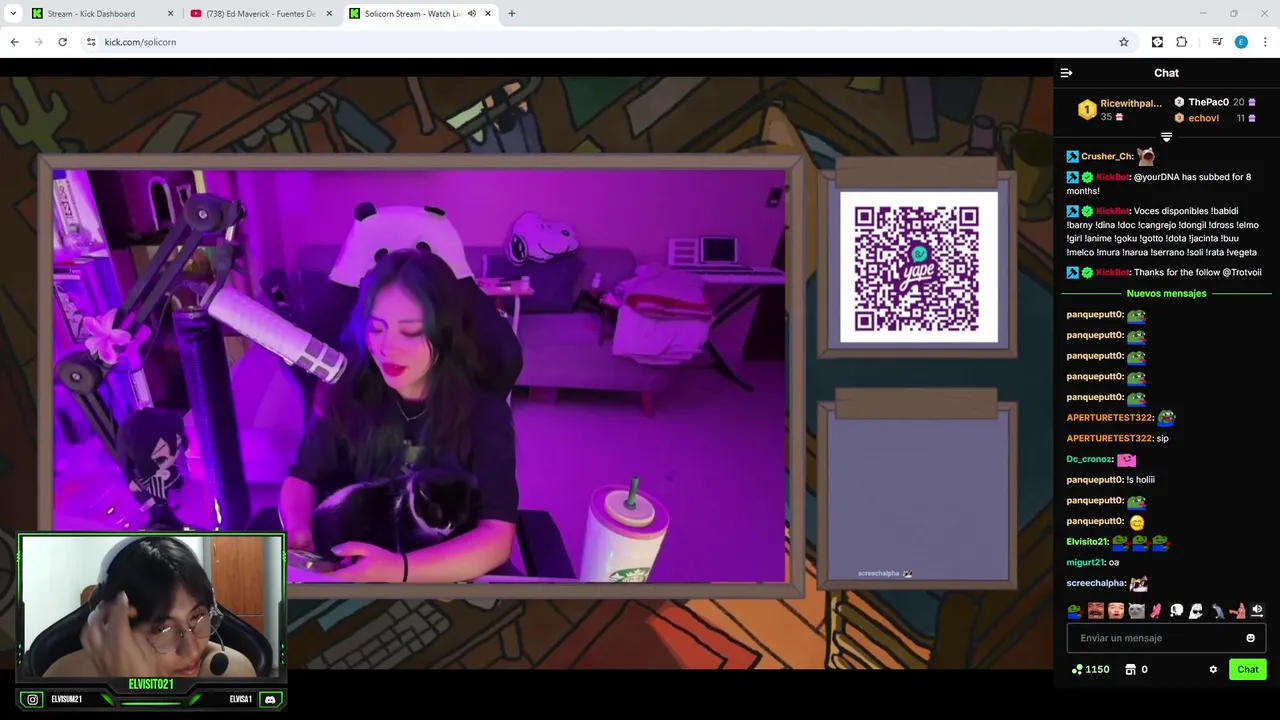Click Crusher_Ch username in chat
The height and width of the screenshot is (720, 1280).
1107,156
